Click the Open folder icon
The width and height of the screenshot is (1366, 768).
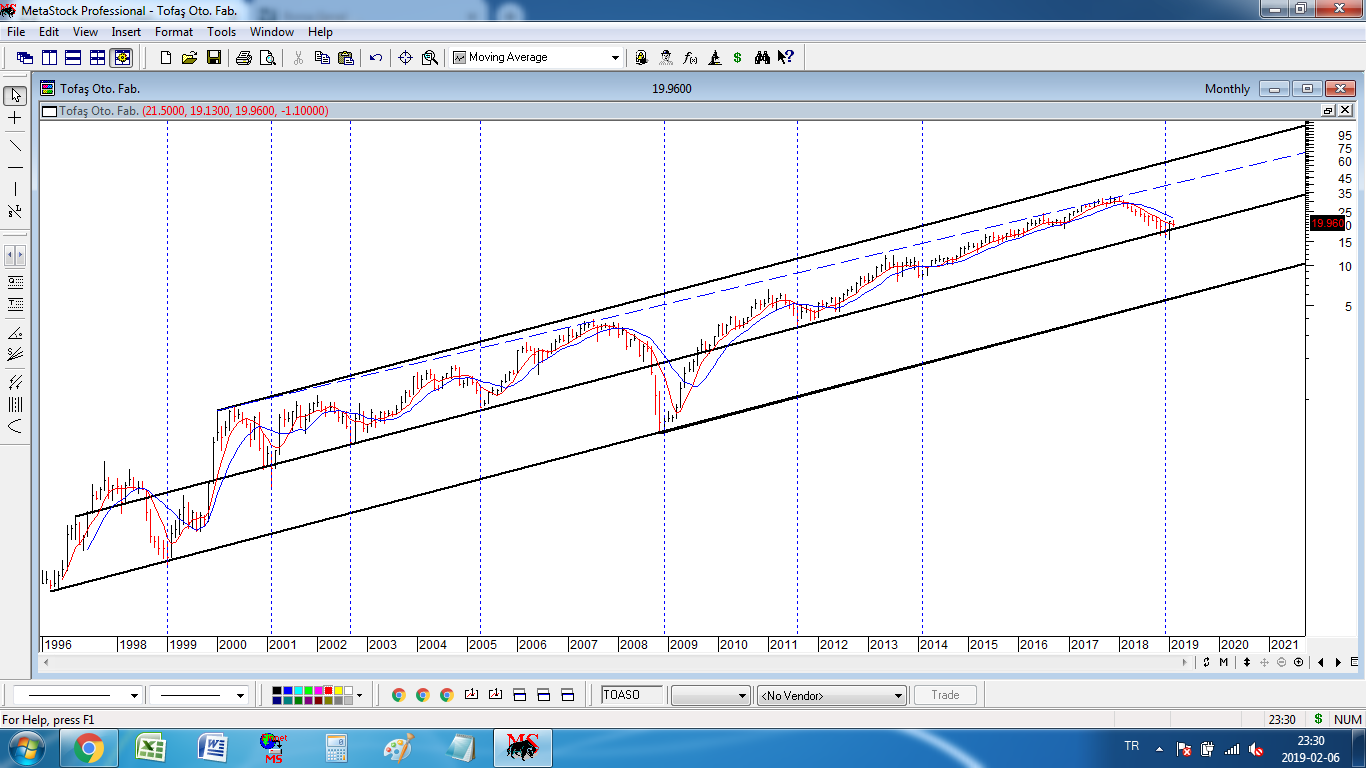pos(190,58)
